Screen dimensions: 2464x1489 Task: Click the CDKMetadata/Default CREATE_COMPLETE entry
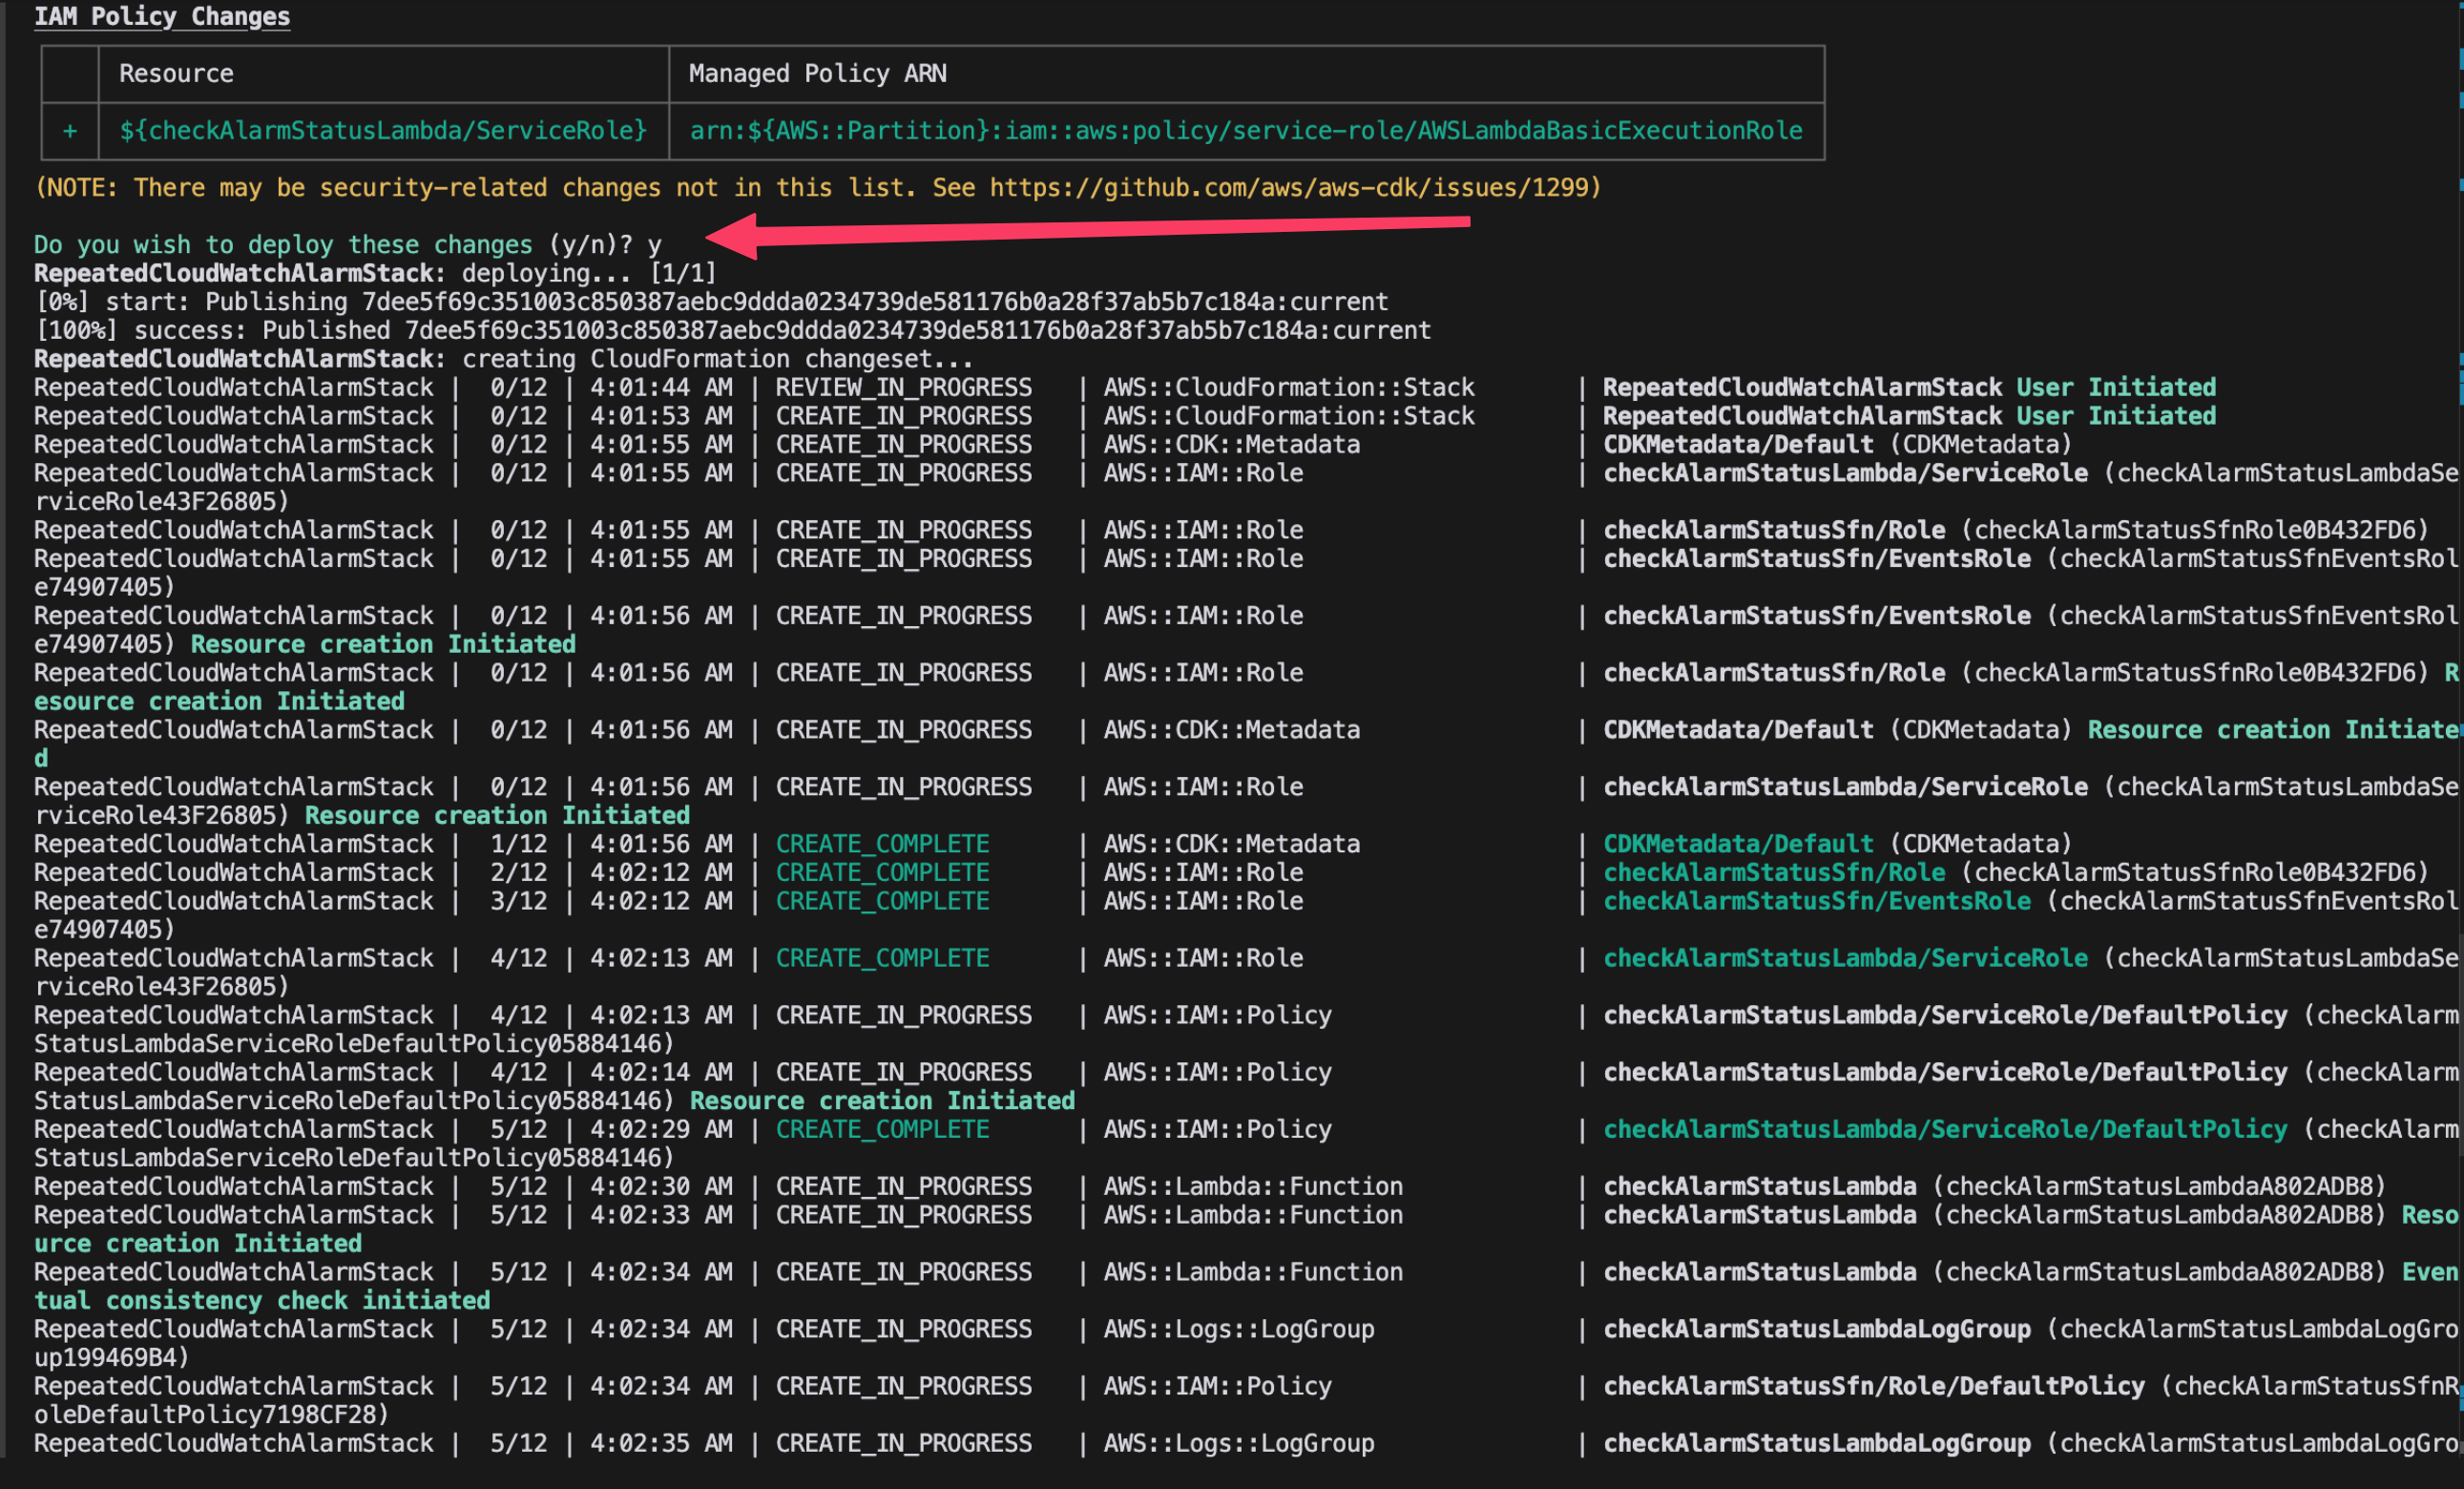pyautogui.click(x=882, y=843)
